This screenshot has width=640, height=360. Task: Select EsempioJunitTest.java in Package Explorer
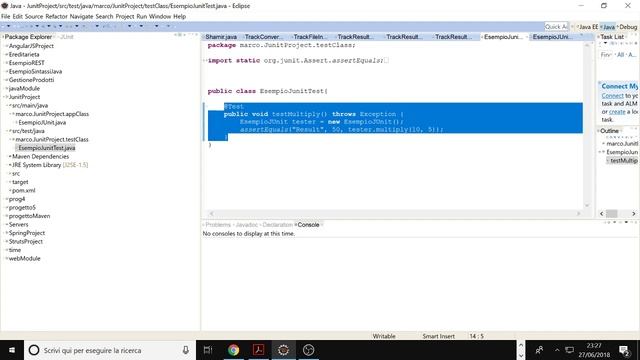[x=47, y=148]
